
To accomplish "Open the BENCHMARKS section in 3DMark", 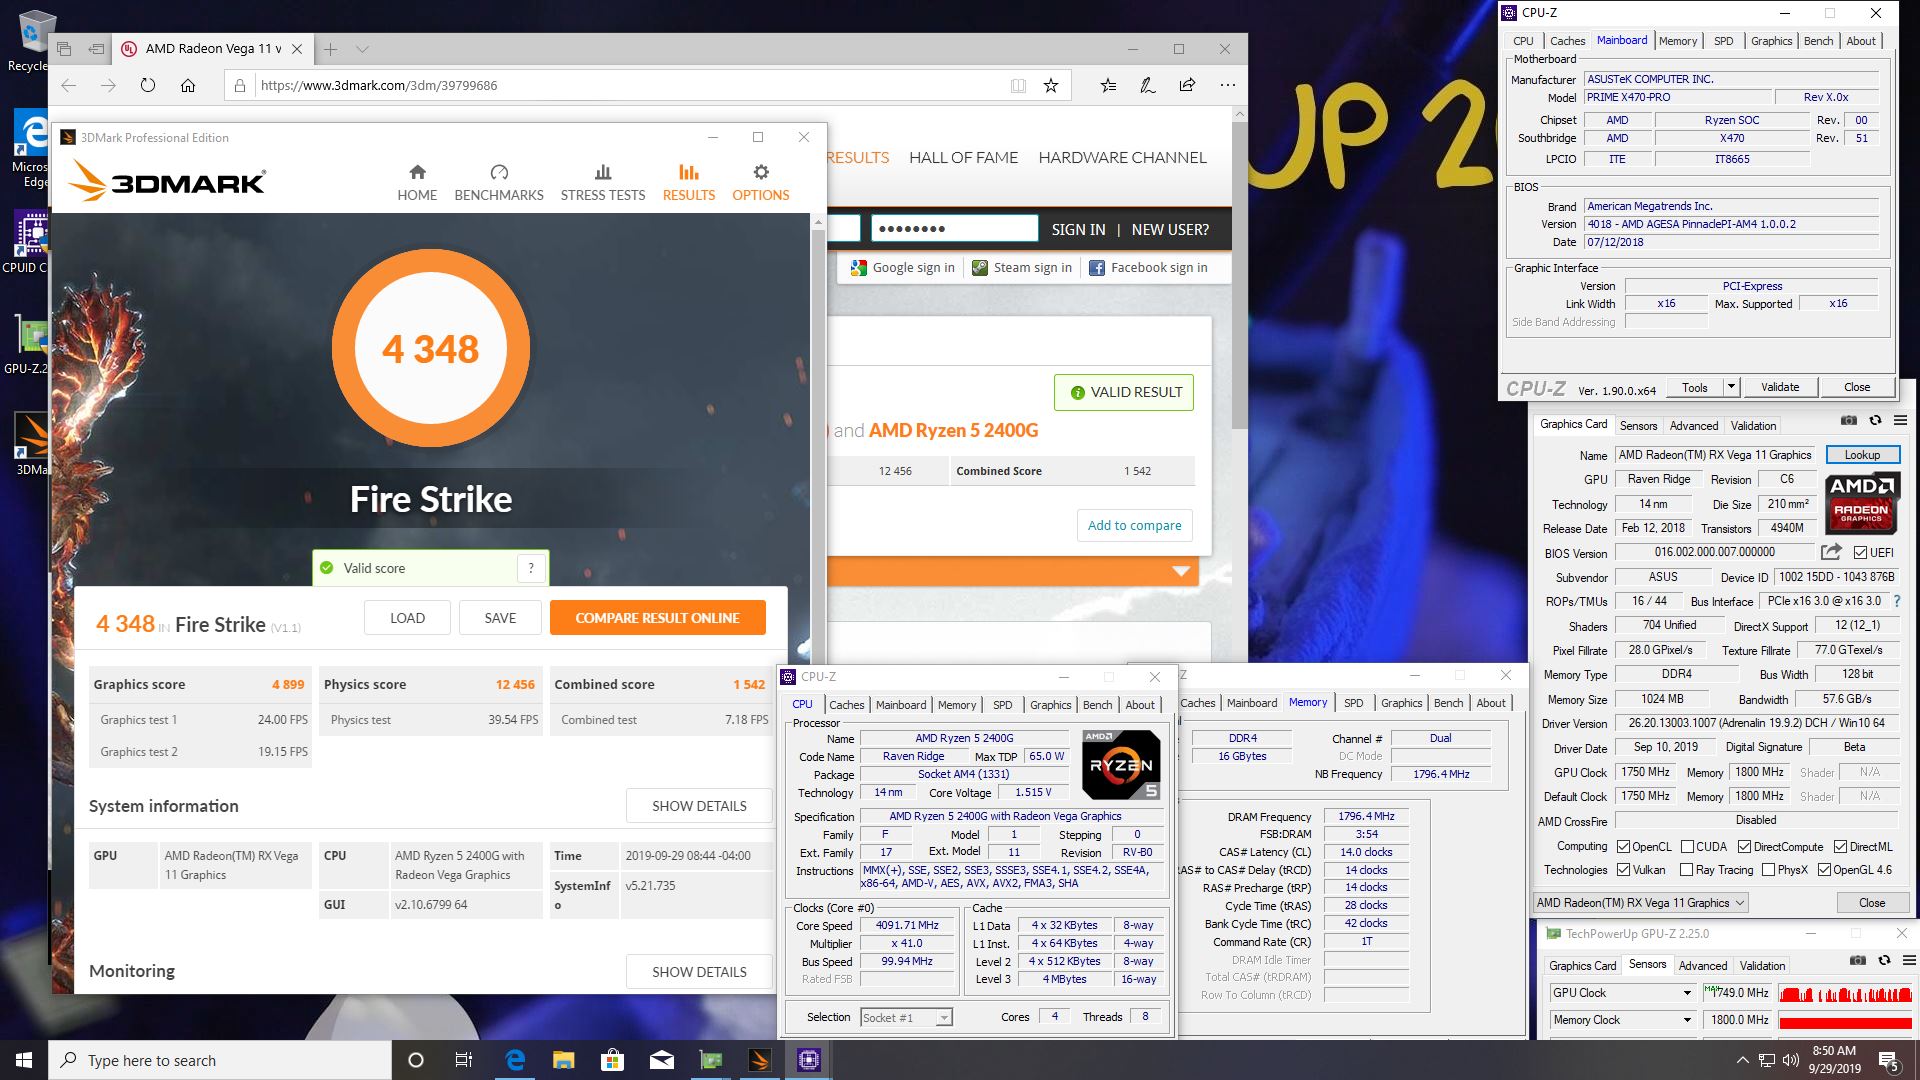I will click(x=499, y=183).
